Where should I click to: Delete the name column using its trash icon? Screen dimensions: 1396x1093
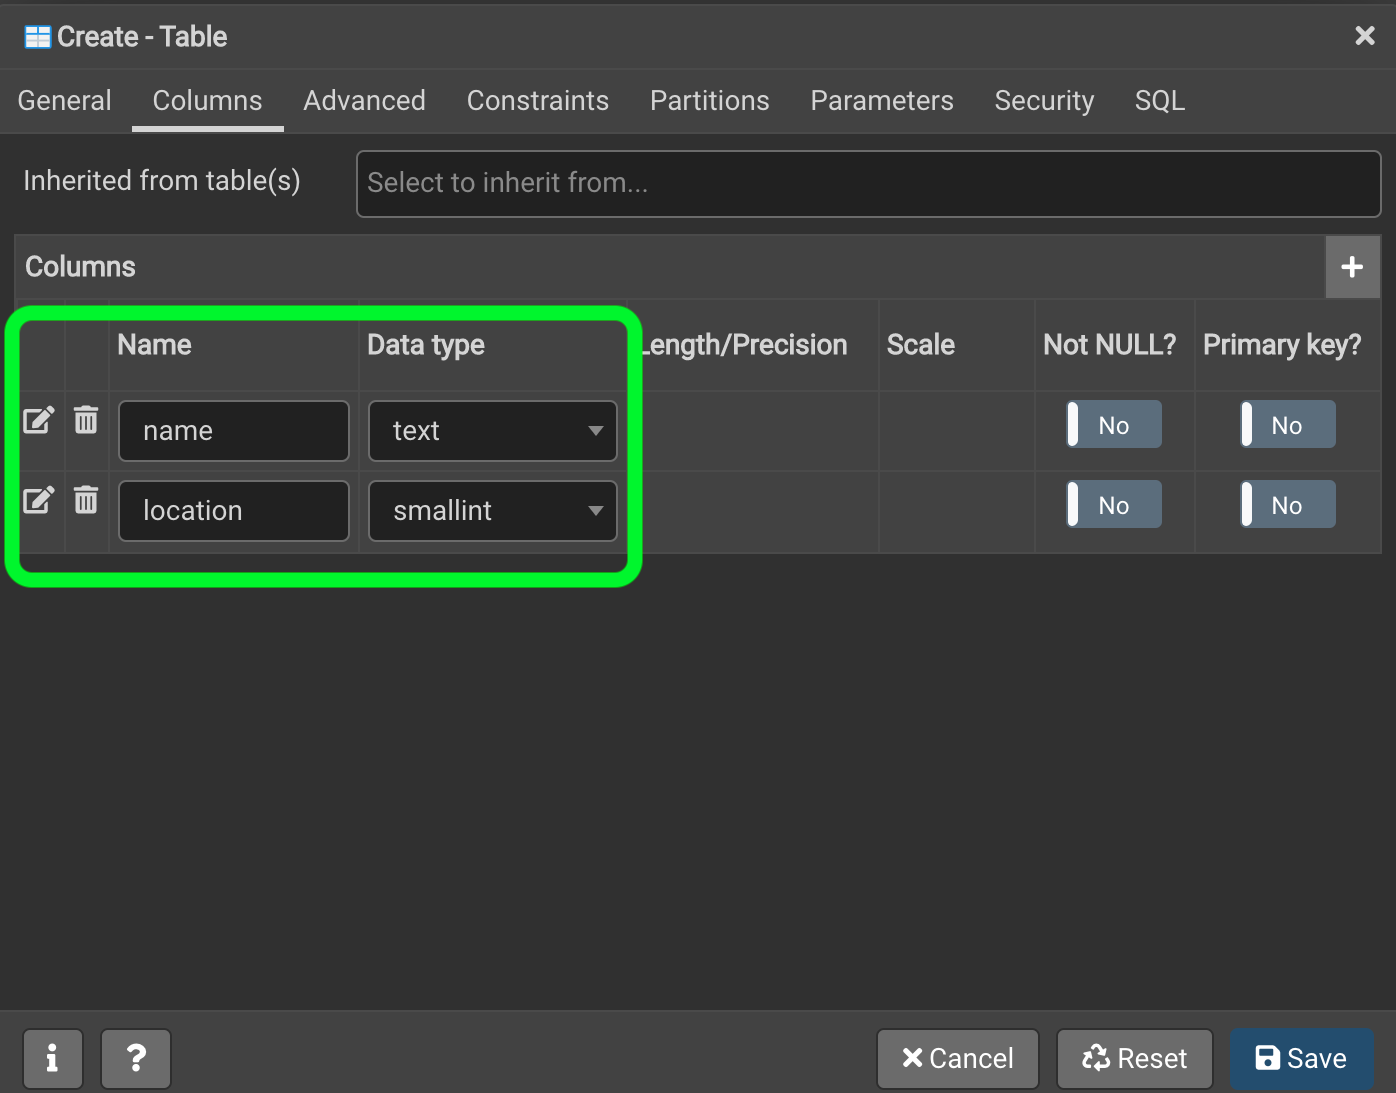click(86, 421)
